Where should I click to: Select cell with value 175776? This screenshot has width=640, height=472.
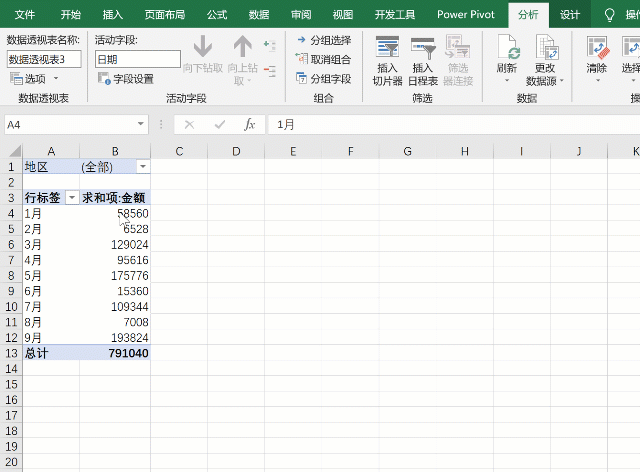[x=115, y=276]
